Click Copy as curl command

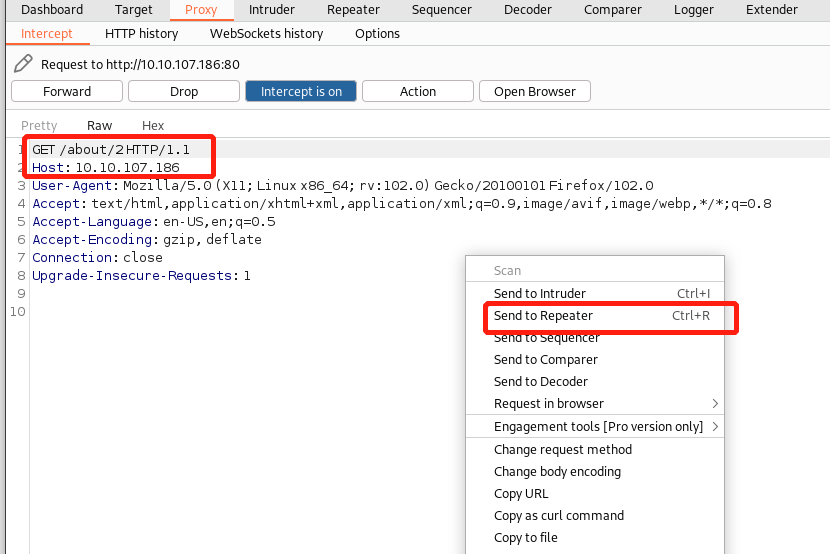pyautogui.click(x=558, y=516)
